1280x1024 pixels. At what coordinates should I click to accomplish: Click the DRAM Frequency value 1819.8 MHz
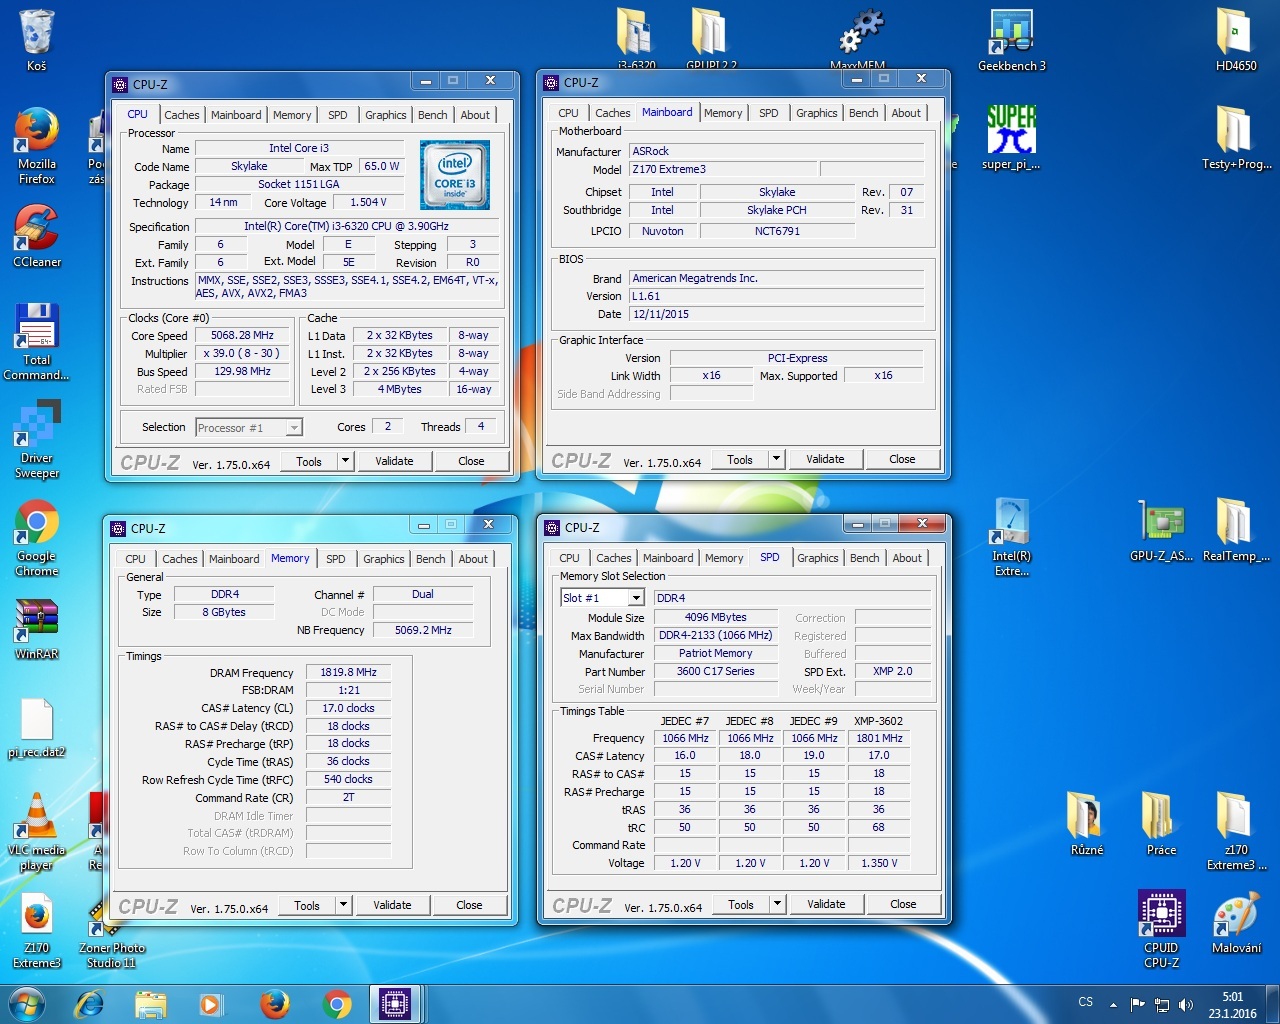tap(348, 672)
